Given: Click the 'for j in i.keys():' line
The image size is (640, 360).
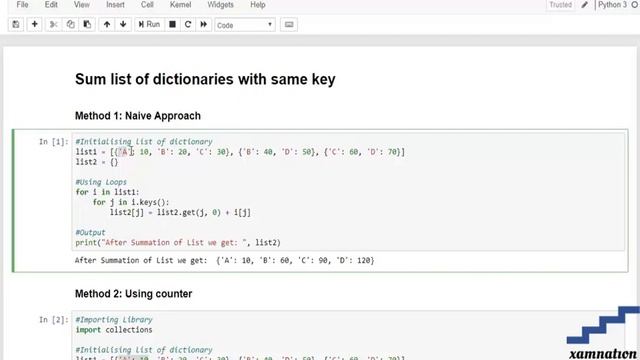Looking at the screenshot, I should coord(131,202).
